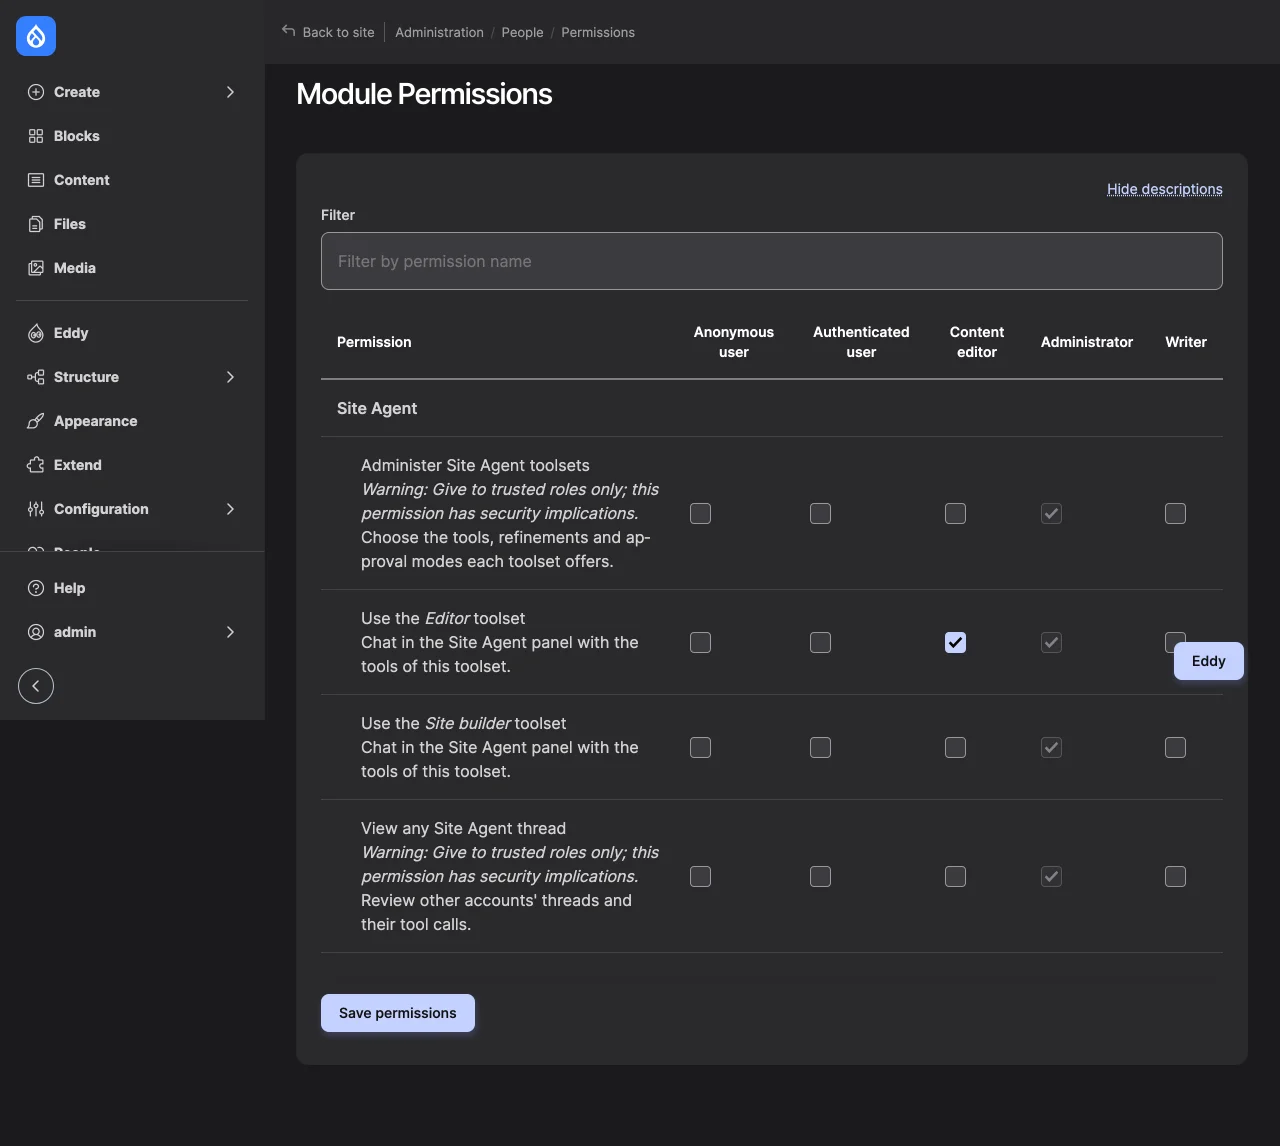Click the Help question mark icon
The image size is (1280, 1146).
(36, 588)
